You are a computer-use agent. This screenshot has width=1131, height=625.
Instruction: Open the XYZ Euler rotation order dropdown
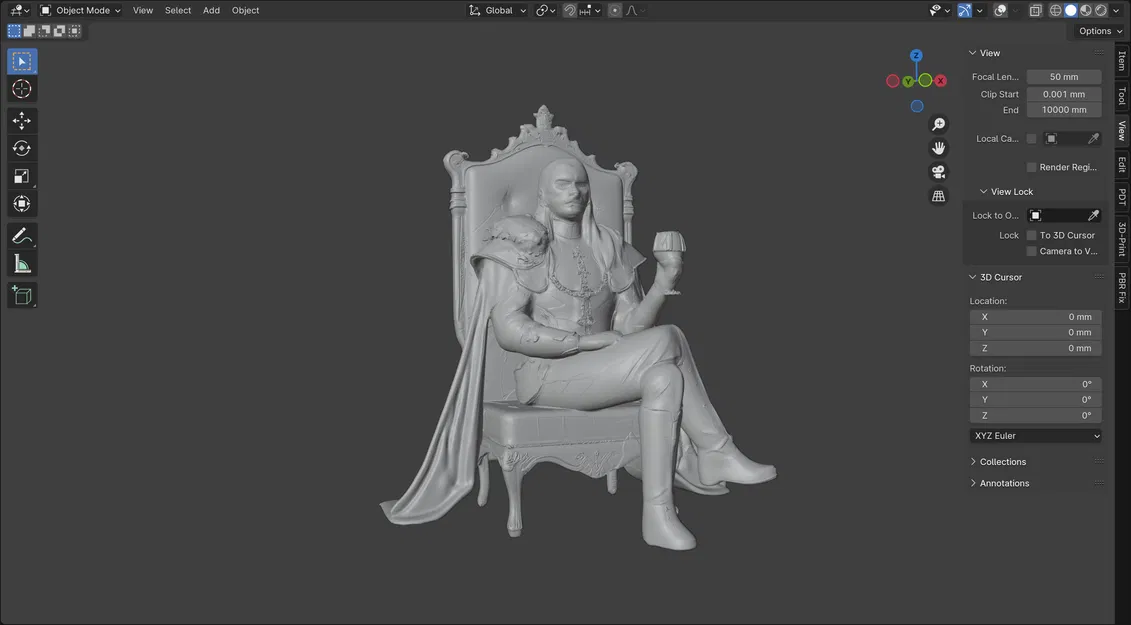1035,435
